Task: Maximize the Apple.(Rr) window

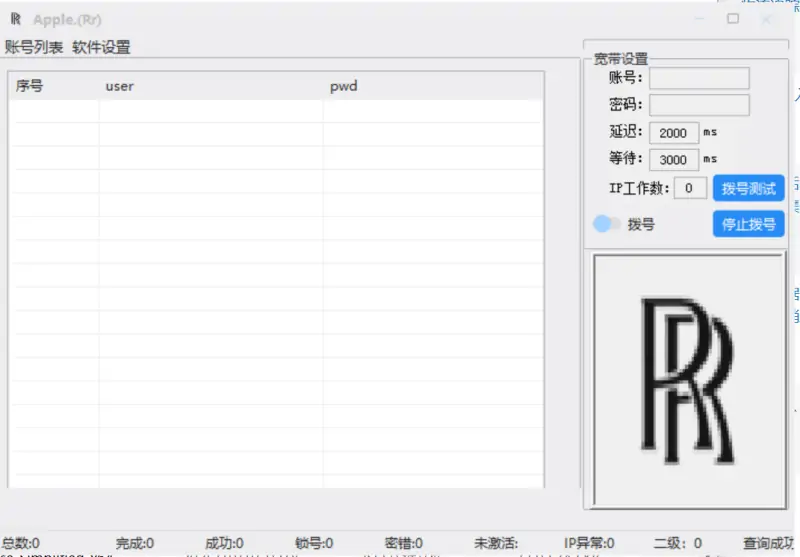Action: (733, 19)
